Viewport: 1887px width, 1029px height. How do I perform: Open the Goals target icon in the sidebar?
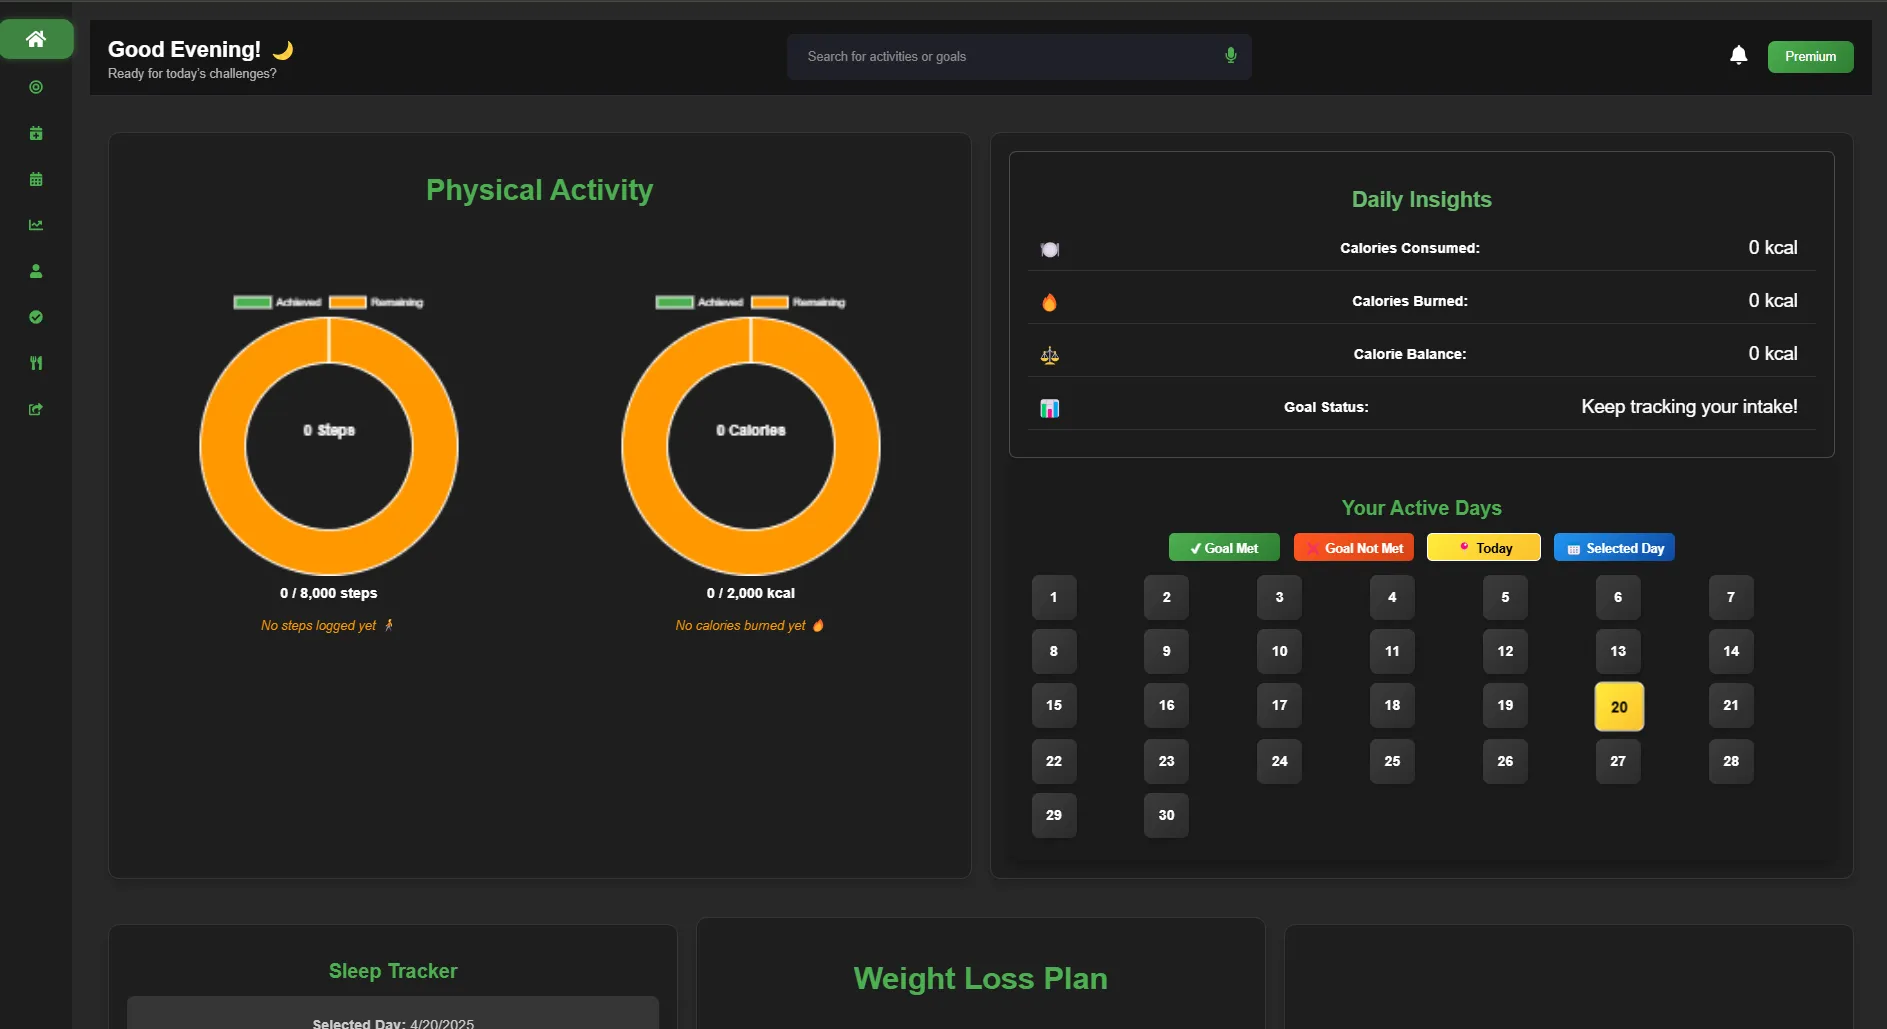(x=36, y=87)
